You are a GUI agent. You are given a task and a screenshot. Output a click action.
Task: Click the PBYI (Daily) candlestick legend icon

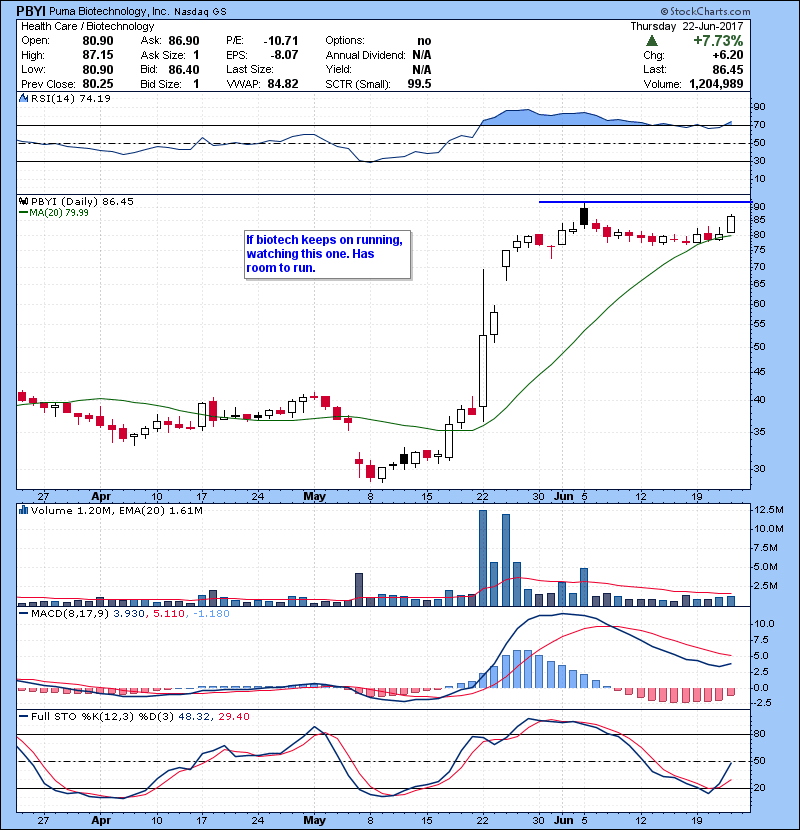24,202
